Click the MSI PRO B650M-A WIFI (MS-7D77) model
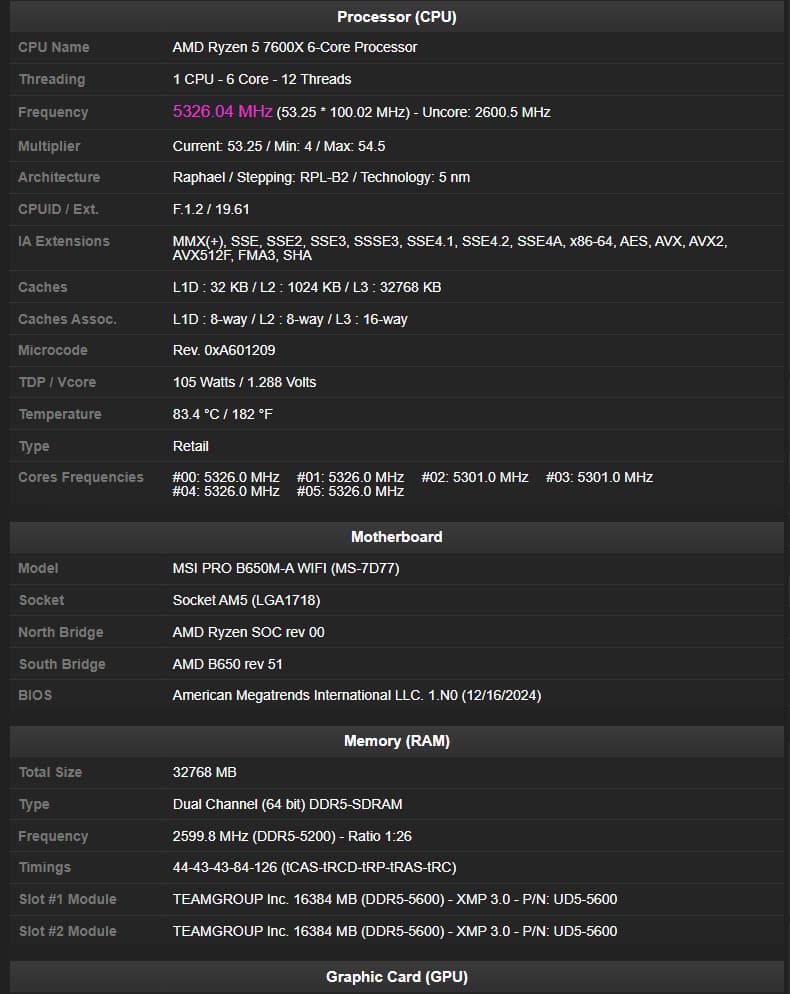Viewport: 790px width, 994px height. 286,569
